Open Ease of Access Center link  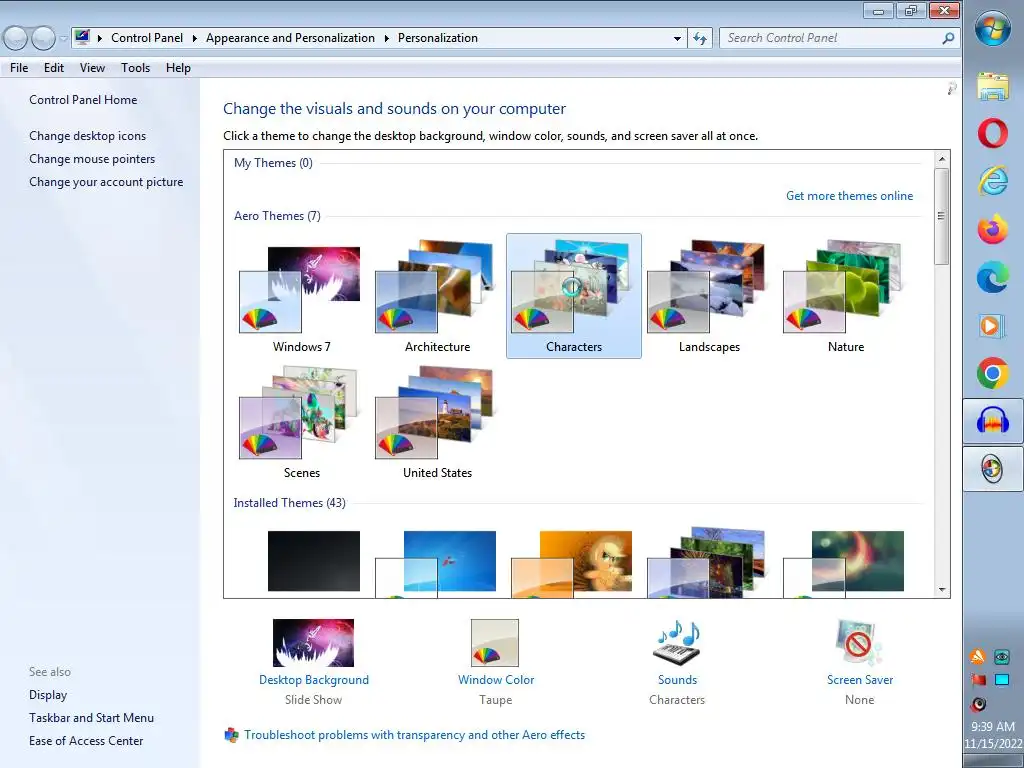click(86, 741)
